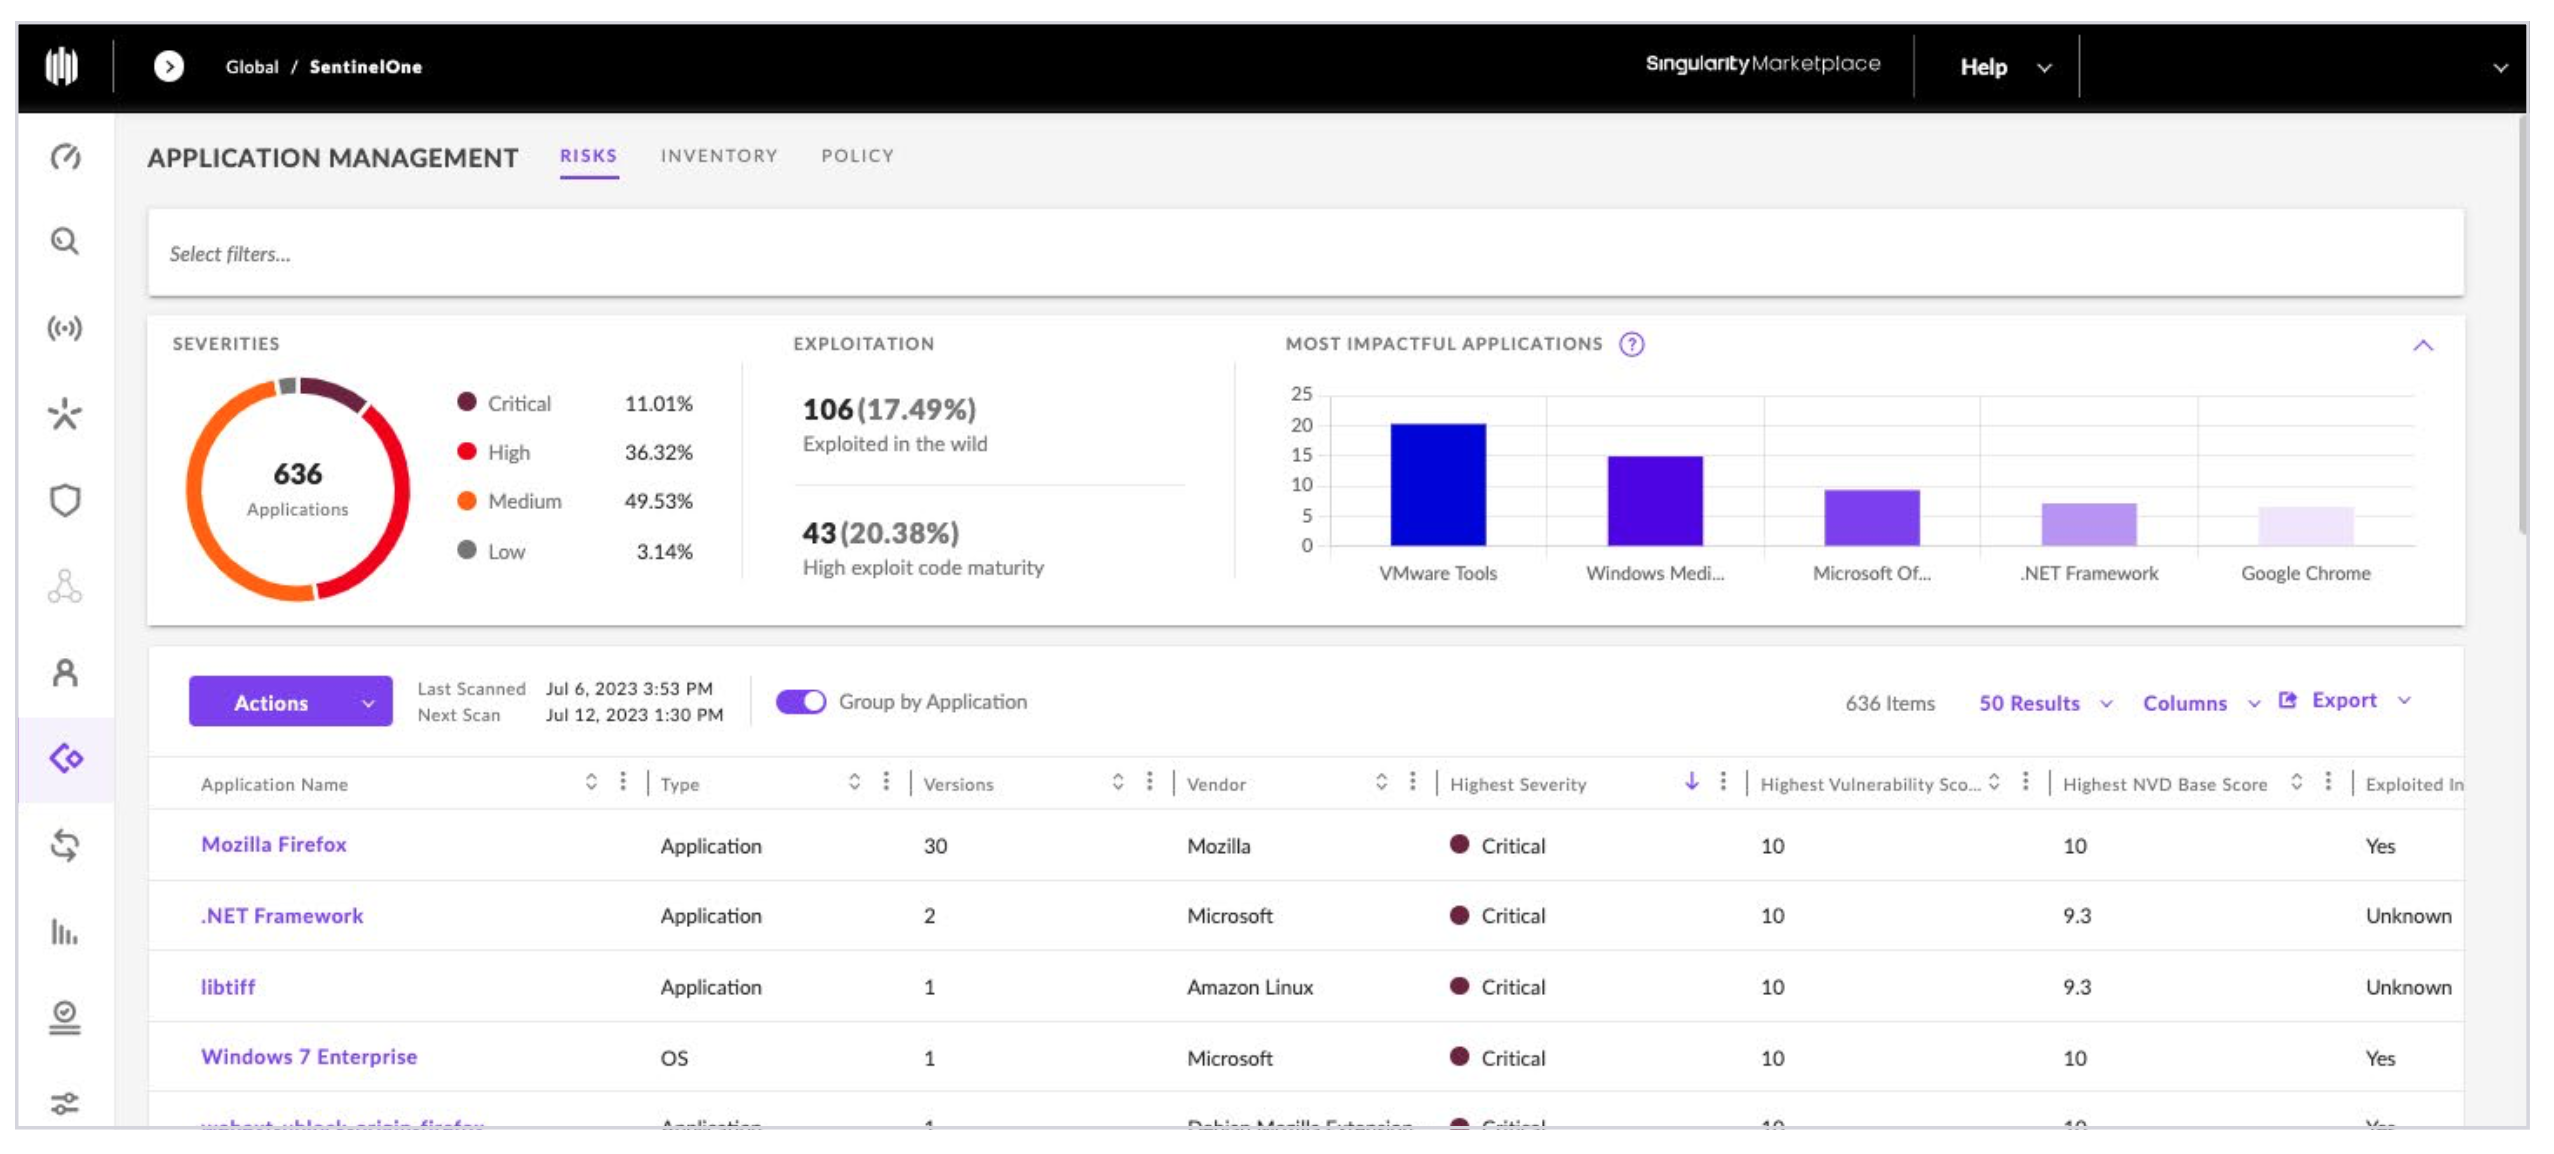Expand the sidebar with the arrow circle icon

[x=169, y=67]
